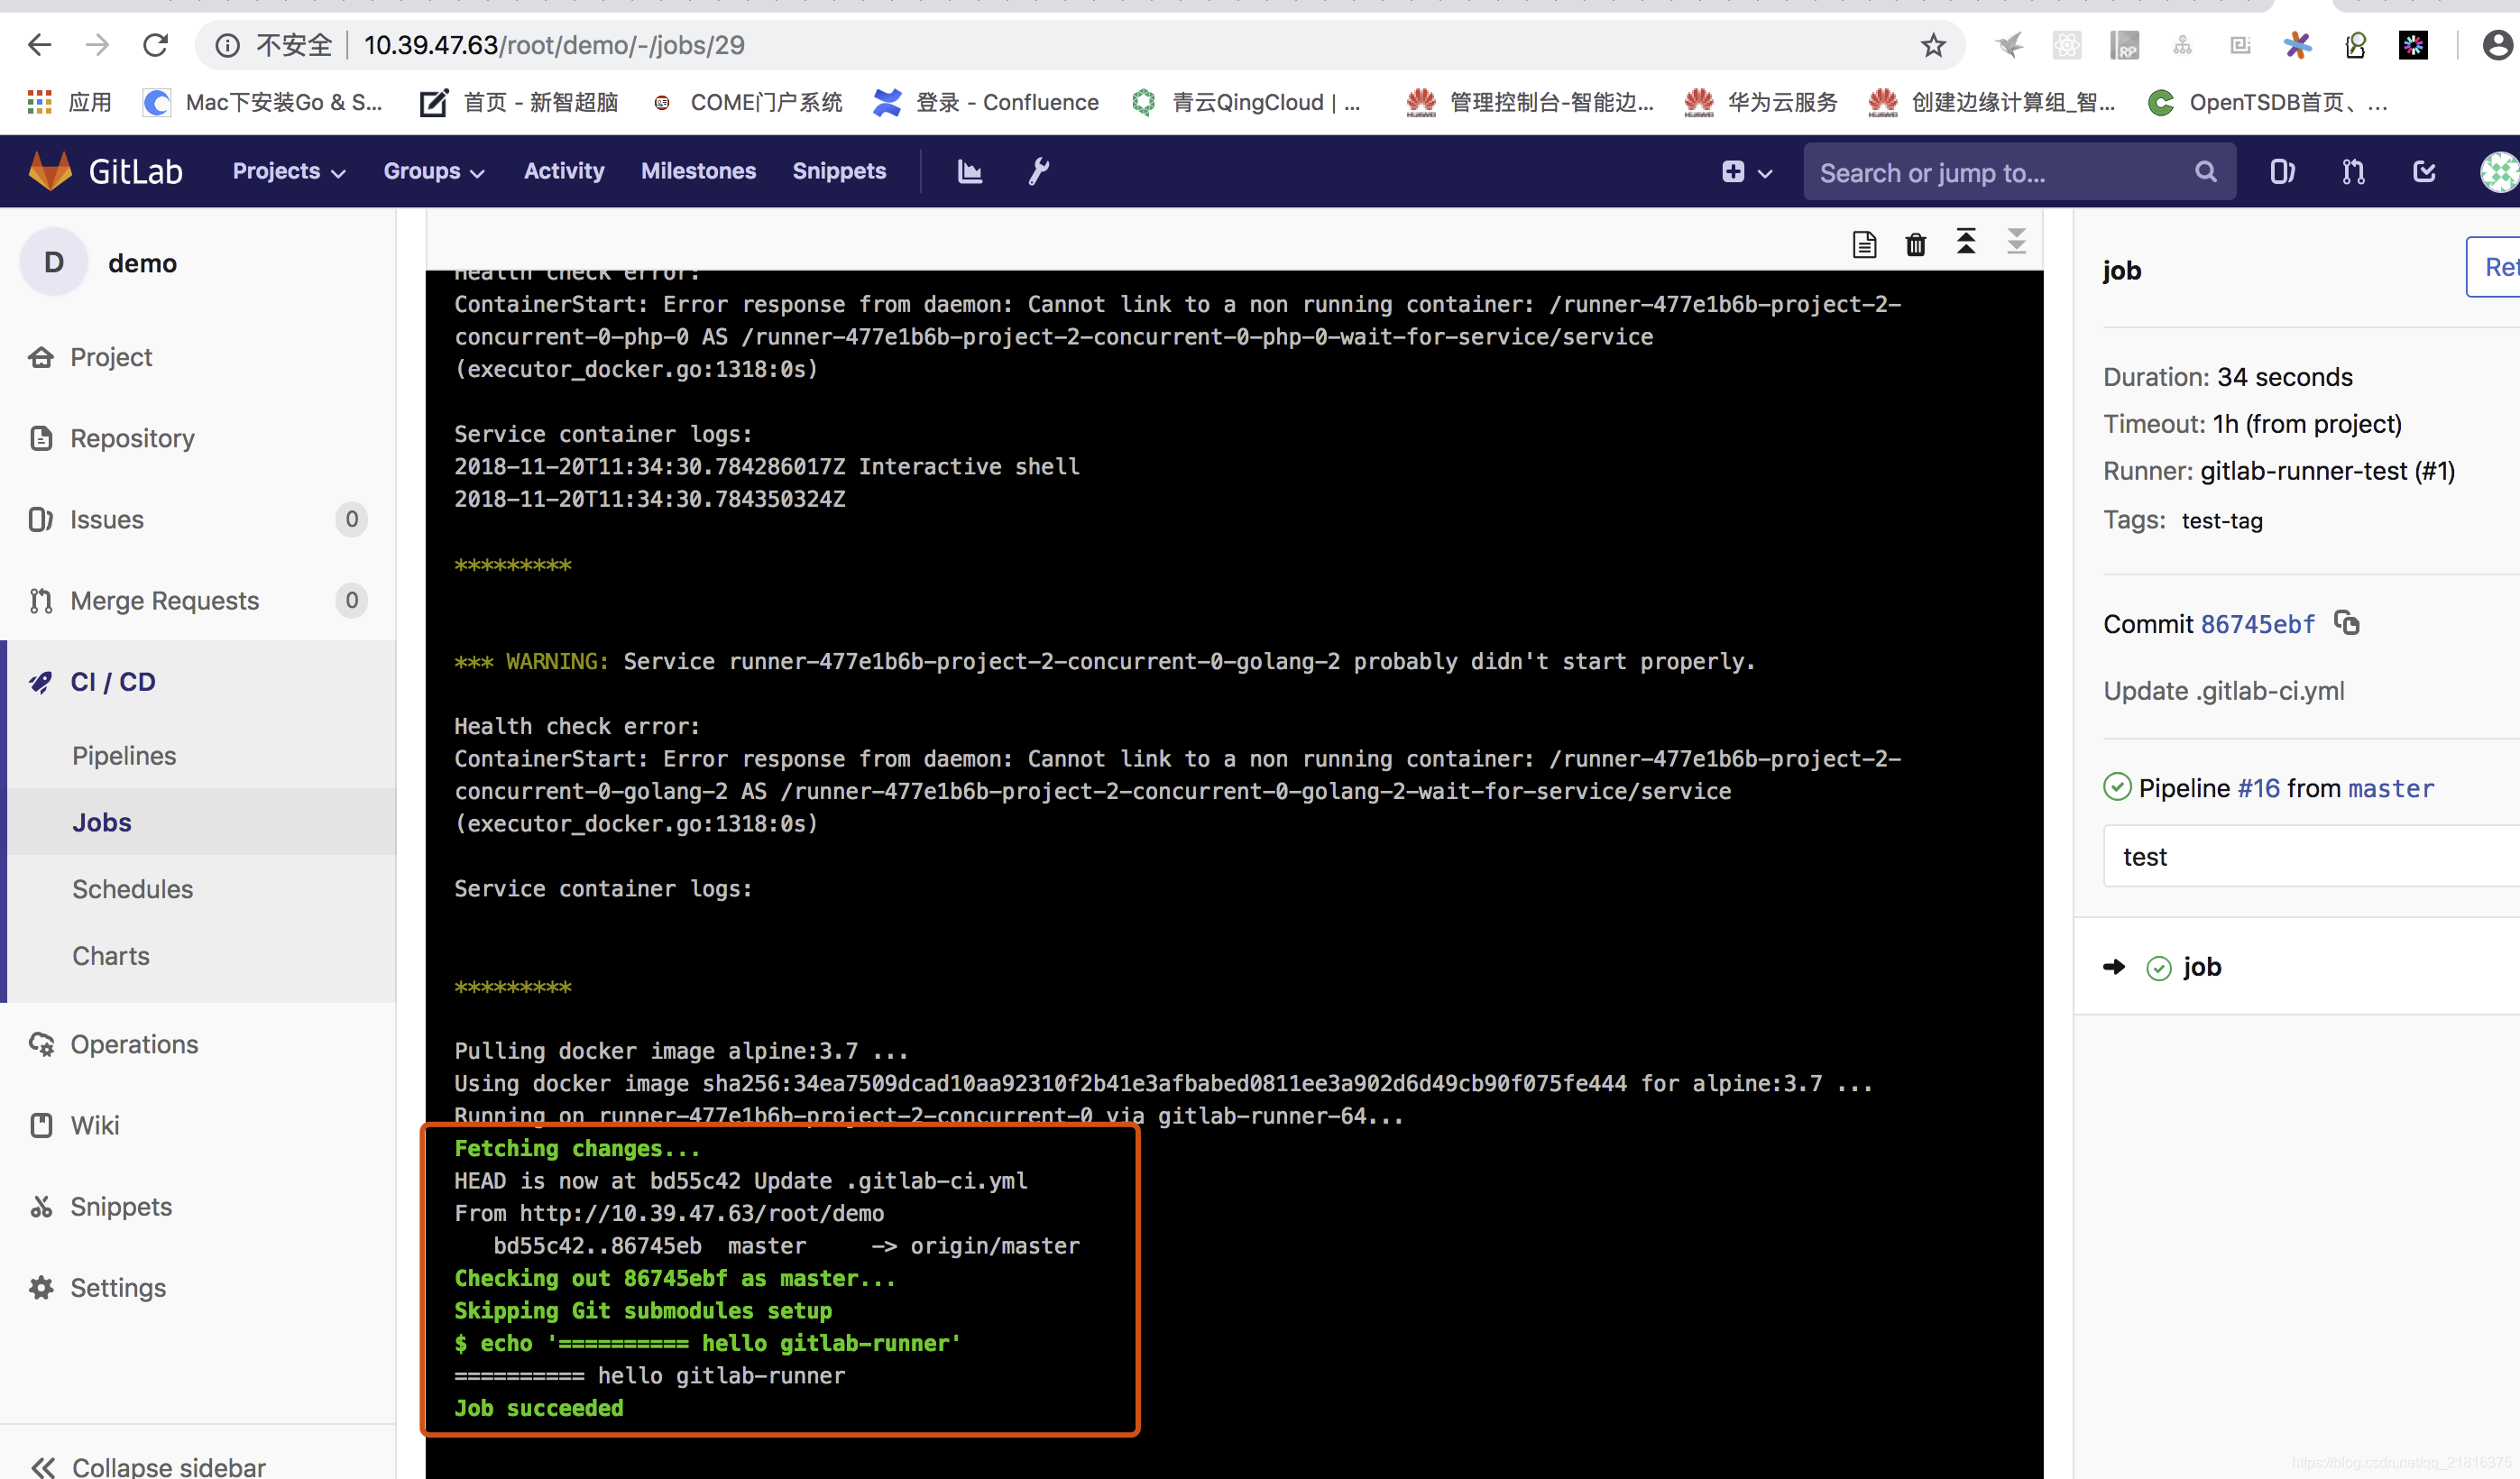Image resolution: width=2520 pixels, height=1479 pixels.
Task: Click commit link 86745ebf
Action: 2256,623
